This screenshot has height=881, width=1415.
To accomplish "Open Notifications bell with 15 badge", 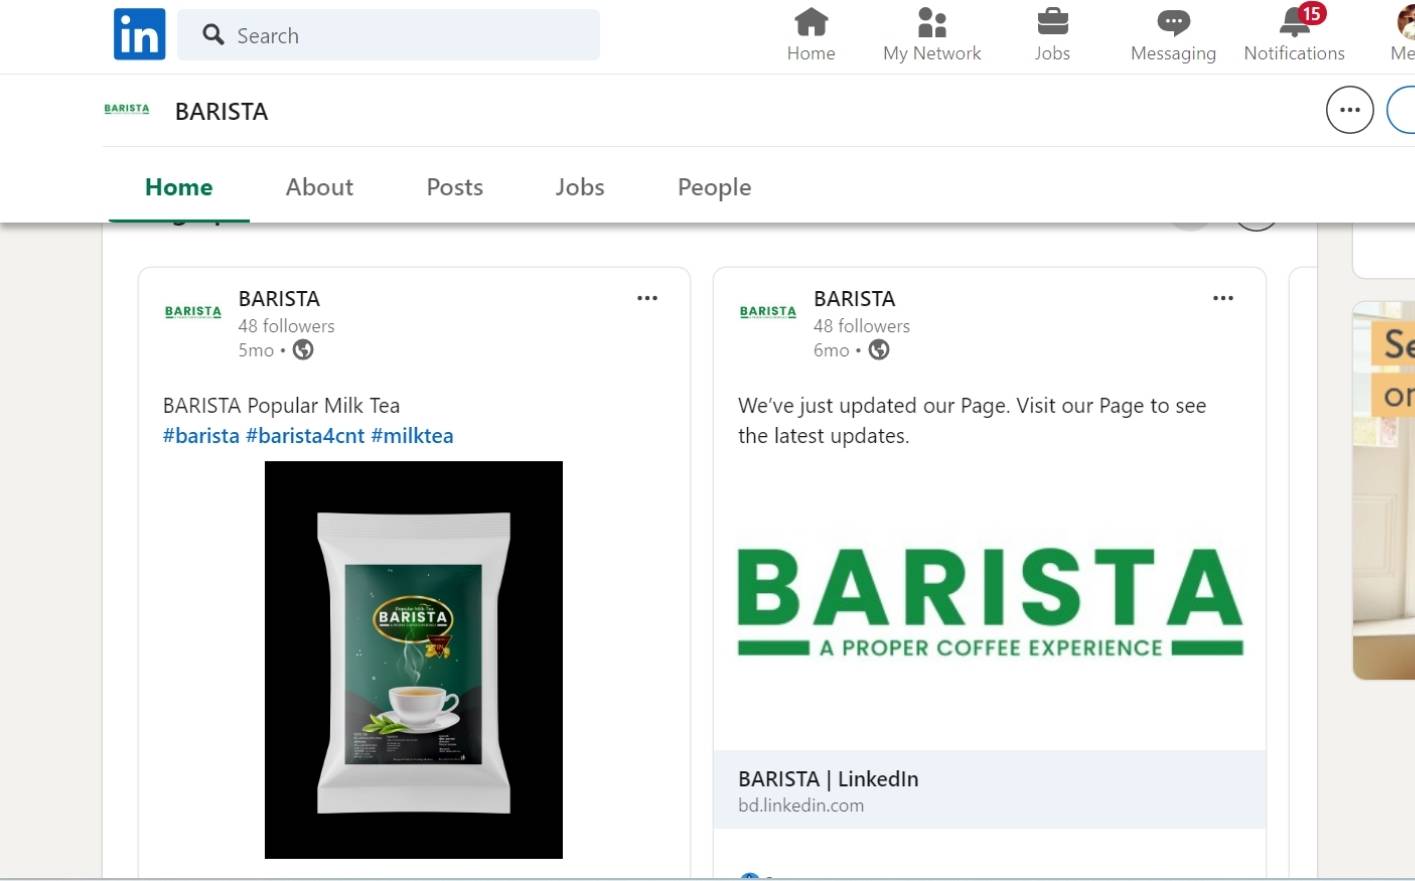I will pos(1295,22).
